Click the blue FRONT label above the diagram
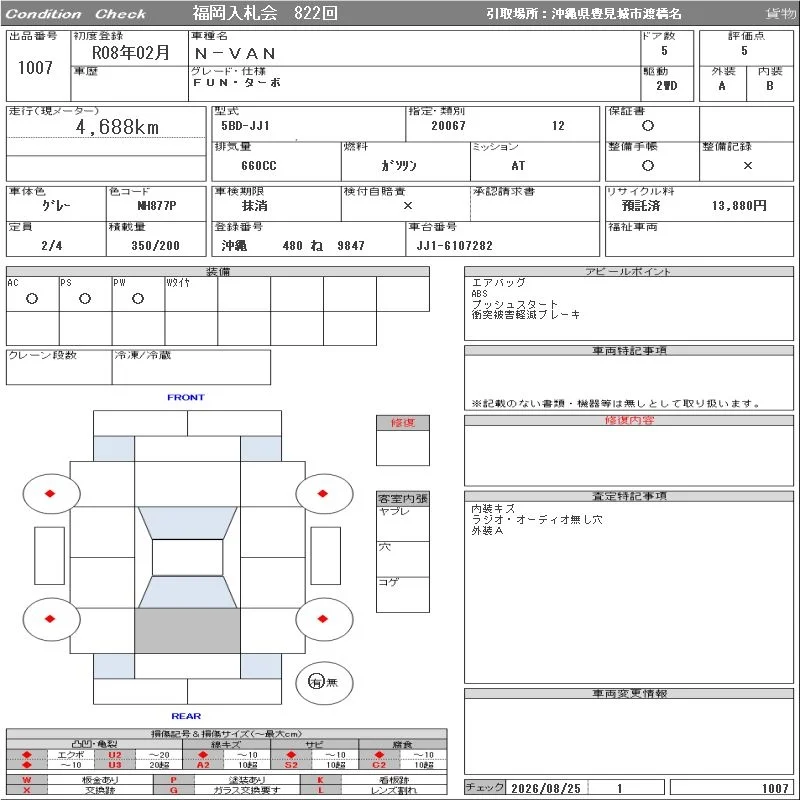The image size is (800, 800). pos(186,397)
